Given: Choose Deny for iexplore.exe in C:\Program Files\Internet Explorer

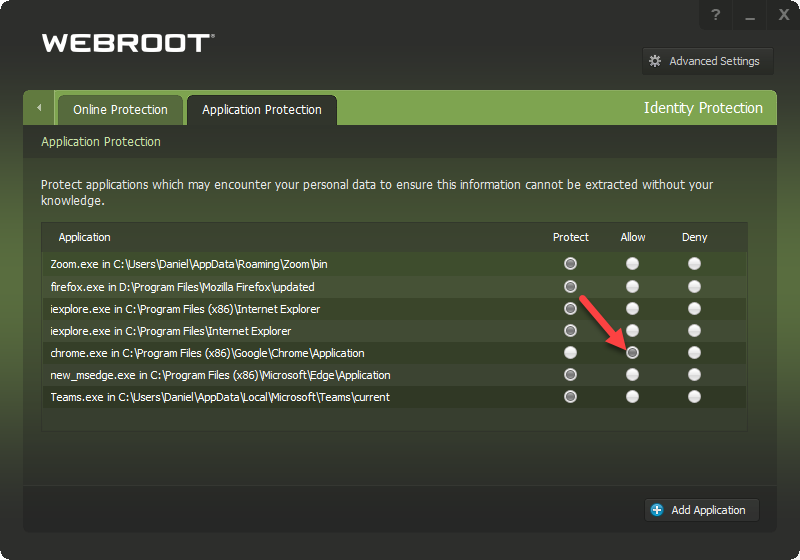Looking at the screenshot, I should [x=694, y=330].
